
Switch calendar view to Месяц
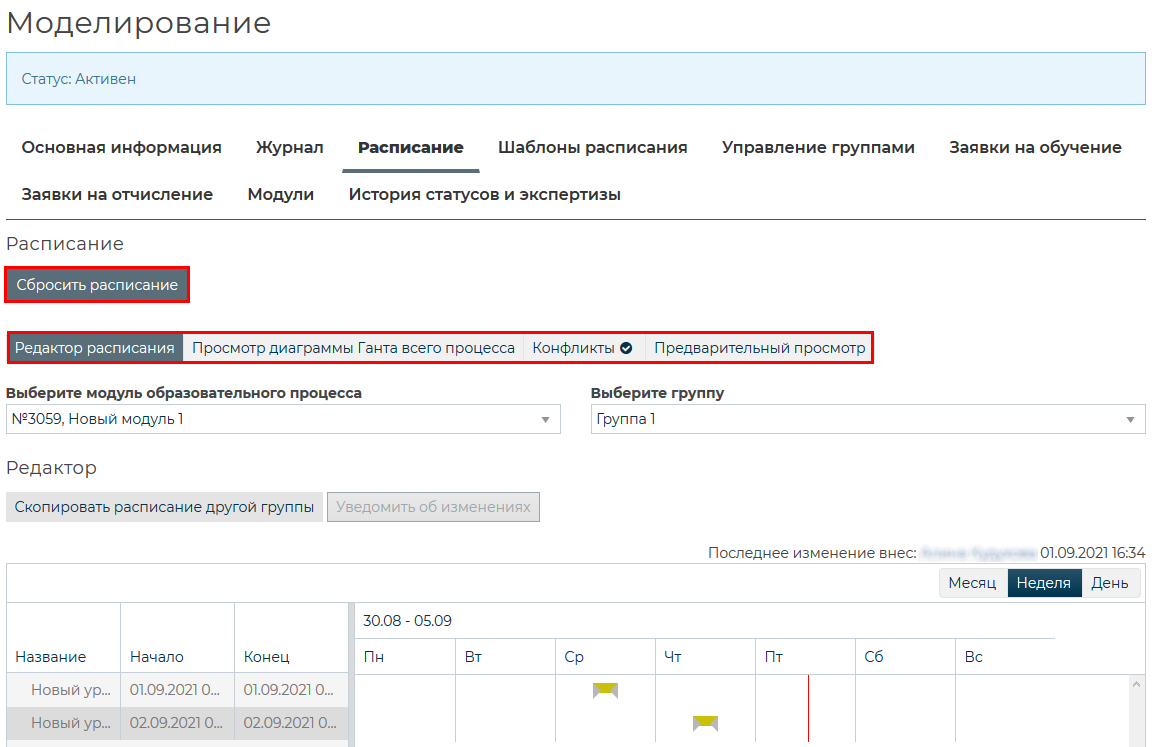(x=972, y=583)
